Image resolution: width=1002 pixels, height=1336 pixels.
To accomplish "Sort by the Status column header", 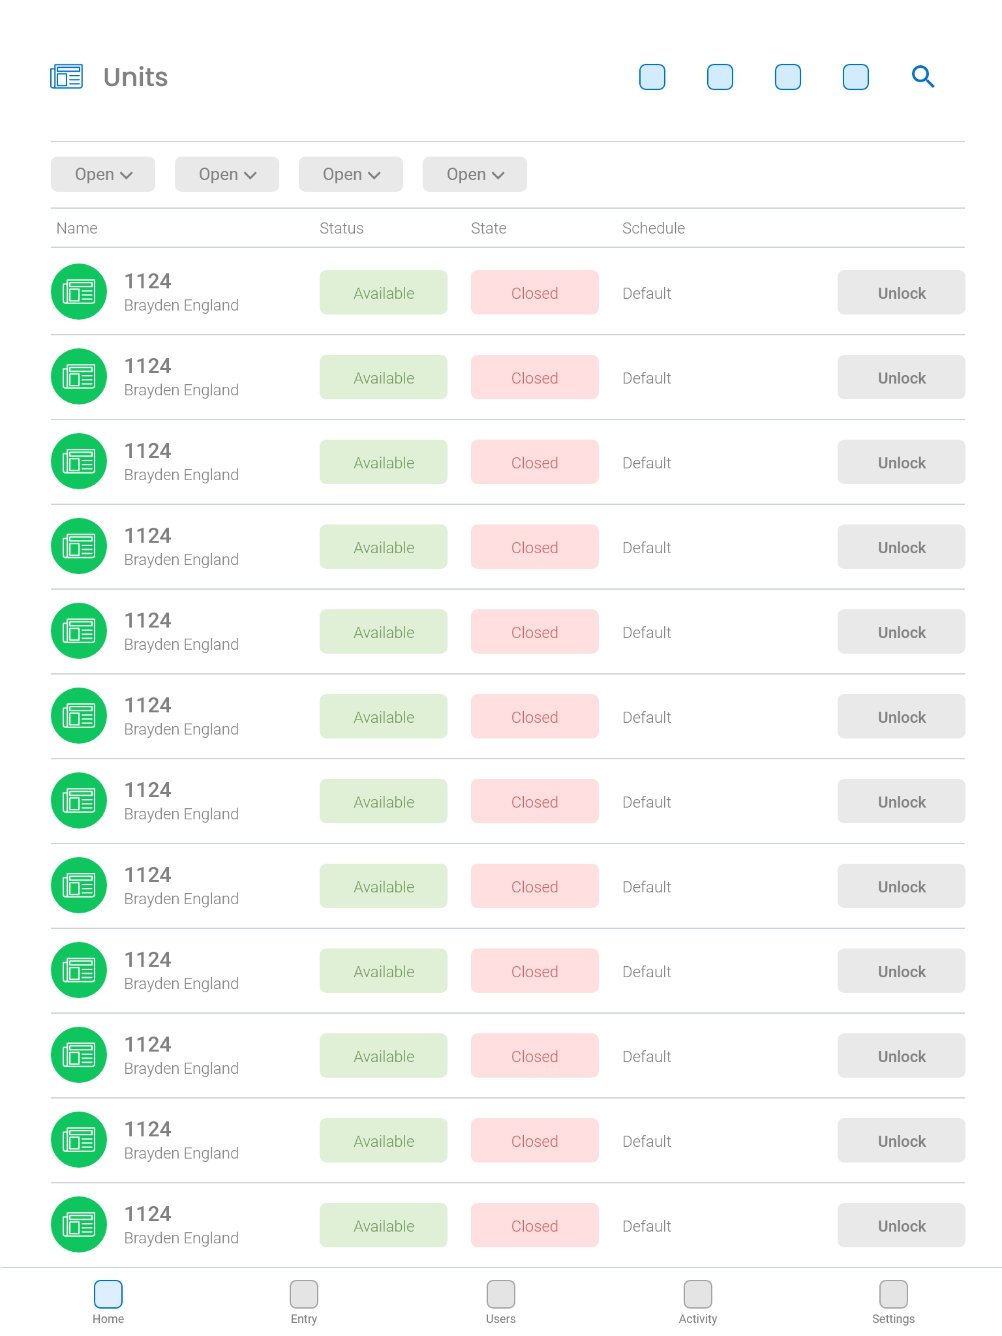I will click(342, 228).
